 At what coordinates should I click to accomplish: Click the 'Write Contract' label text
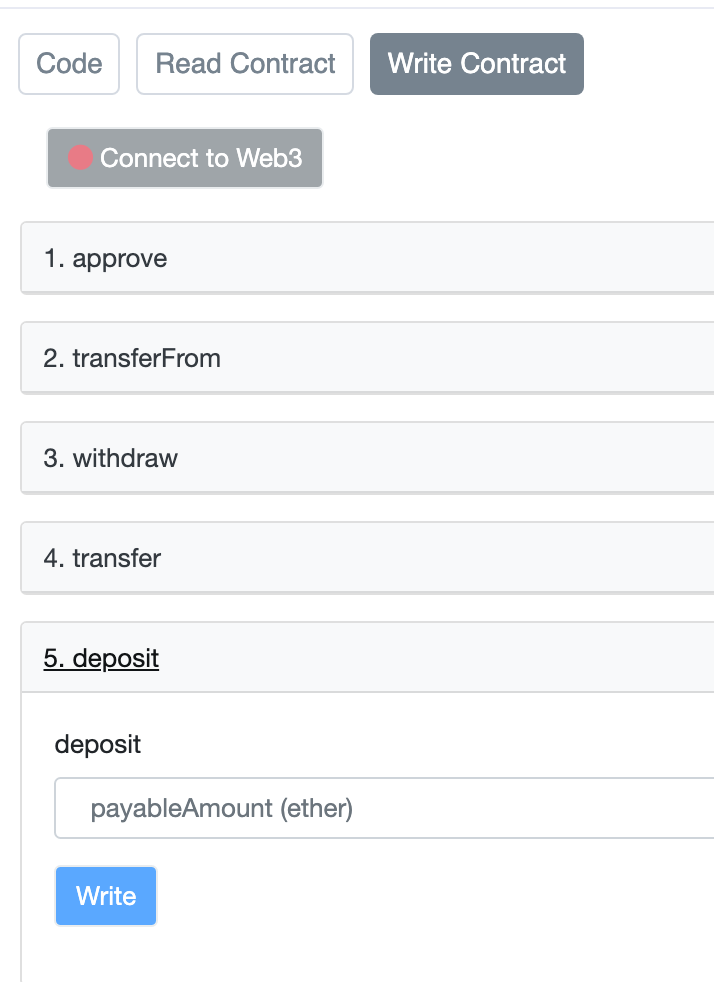pyautogui.click(x=477, y=64)
